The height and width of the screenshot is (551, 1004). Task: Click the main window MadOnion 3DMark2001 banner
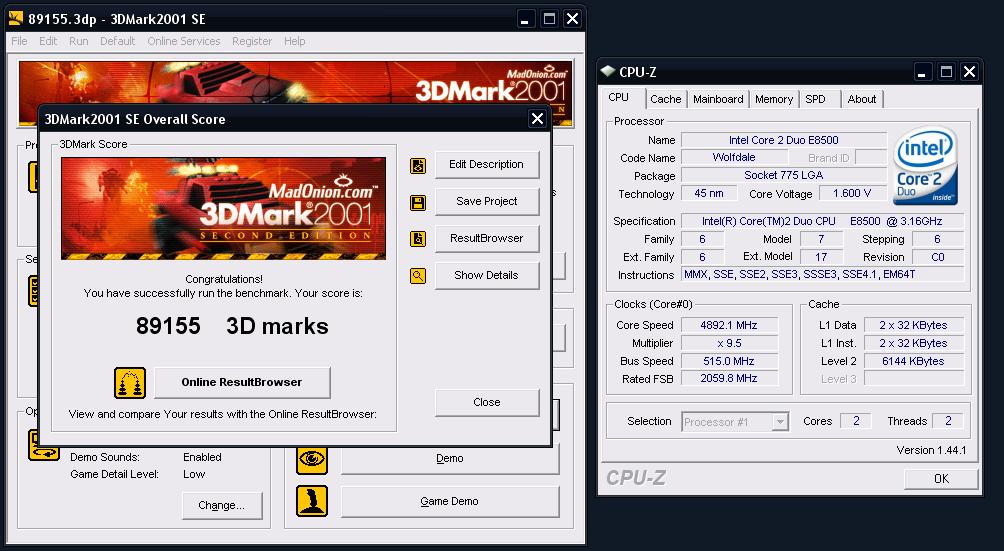[295, 83]
